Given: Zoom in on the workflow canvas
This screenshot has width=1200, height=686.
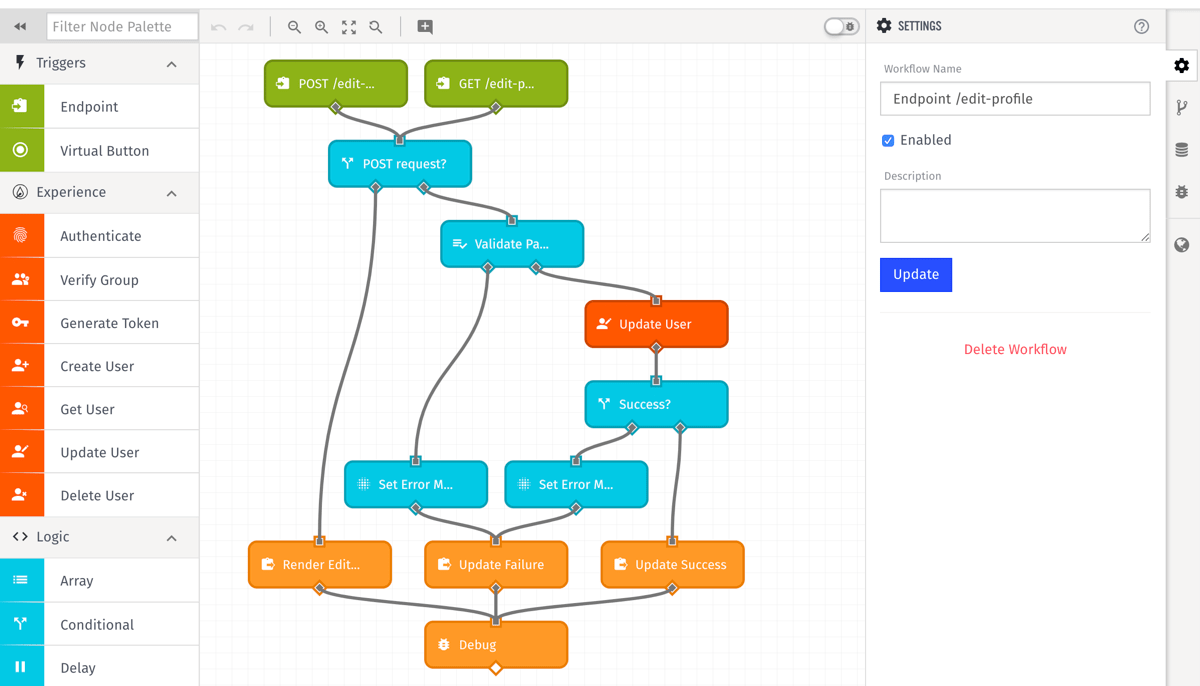Looking at the screenshot, I should pos(321,27).
